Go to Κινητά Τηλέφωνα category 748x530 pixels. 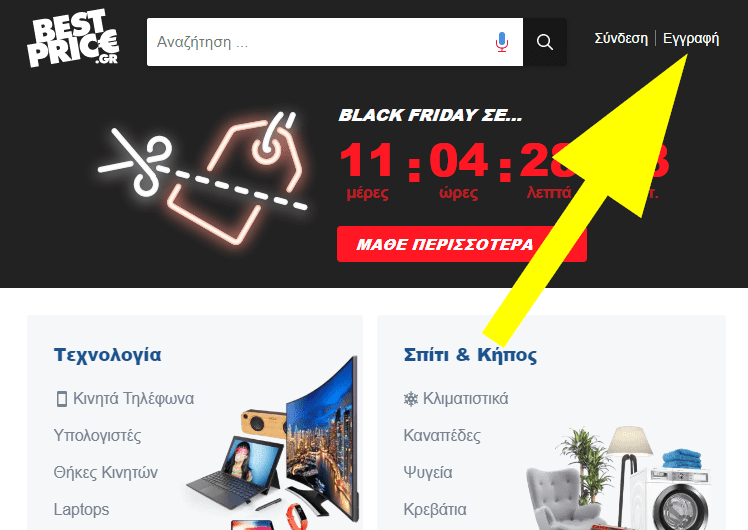point(133,399)
